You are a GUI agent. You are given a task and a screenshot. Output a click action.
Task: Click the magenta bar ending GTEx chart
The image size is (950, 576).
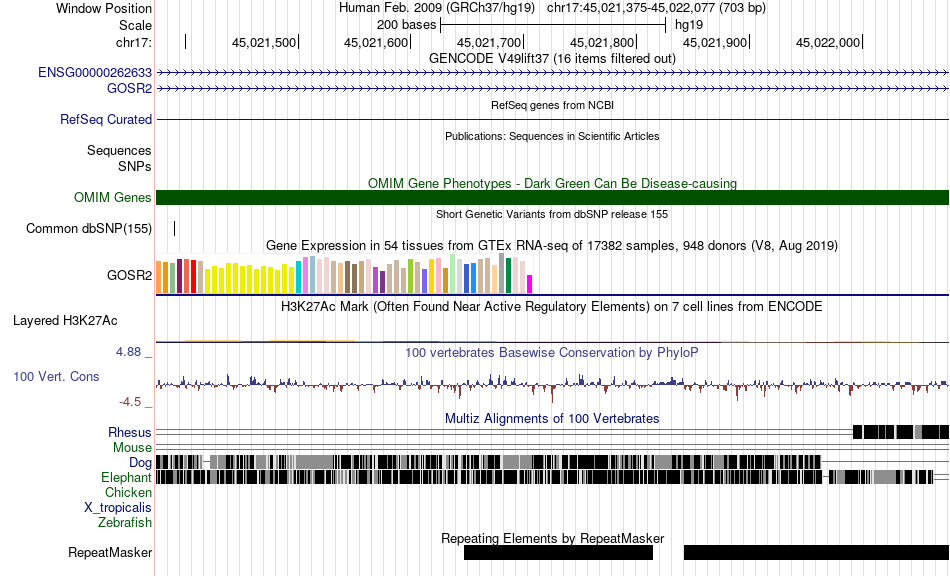point(530,284)
